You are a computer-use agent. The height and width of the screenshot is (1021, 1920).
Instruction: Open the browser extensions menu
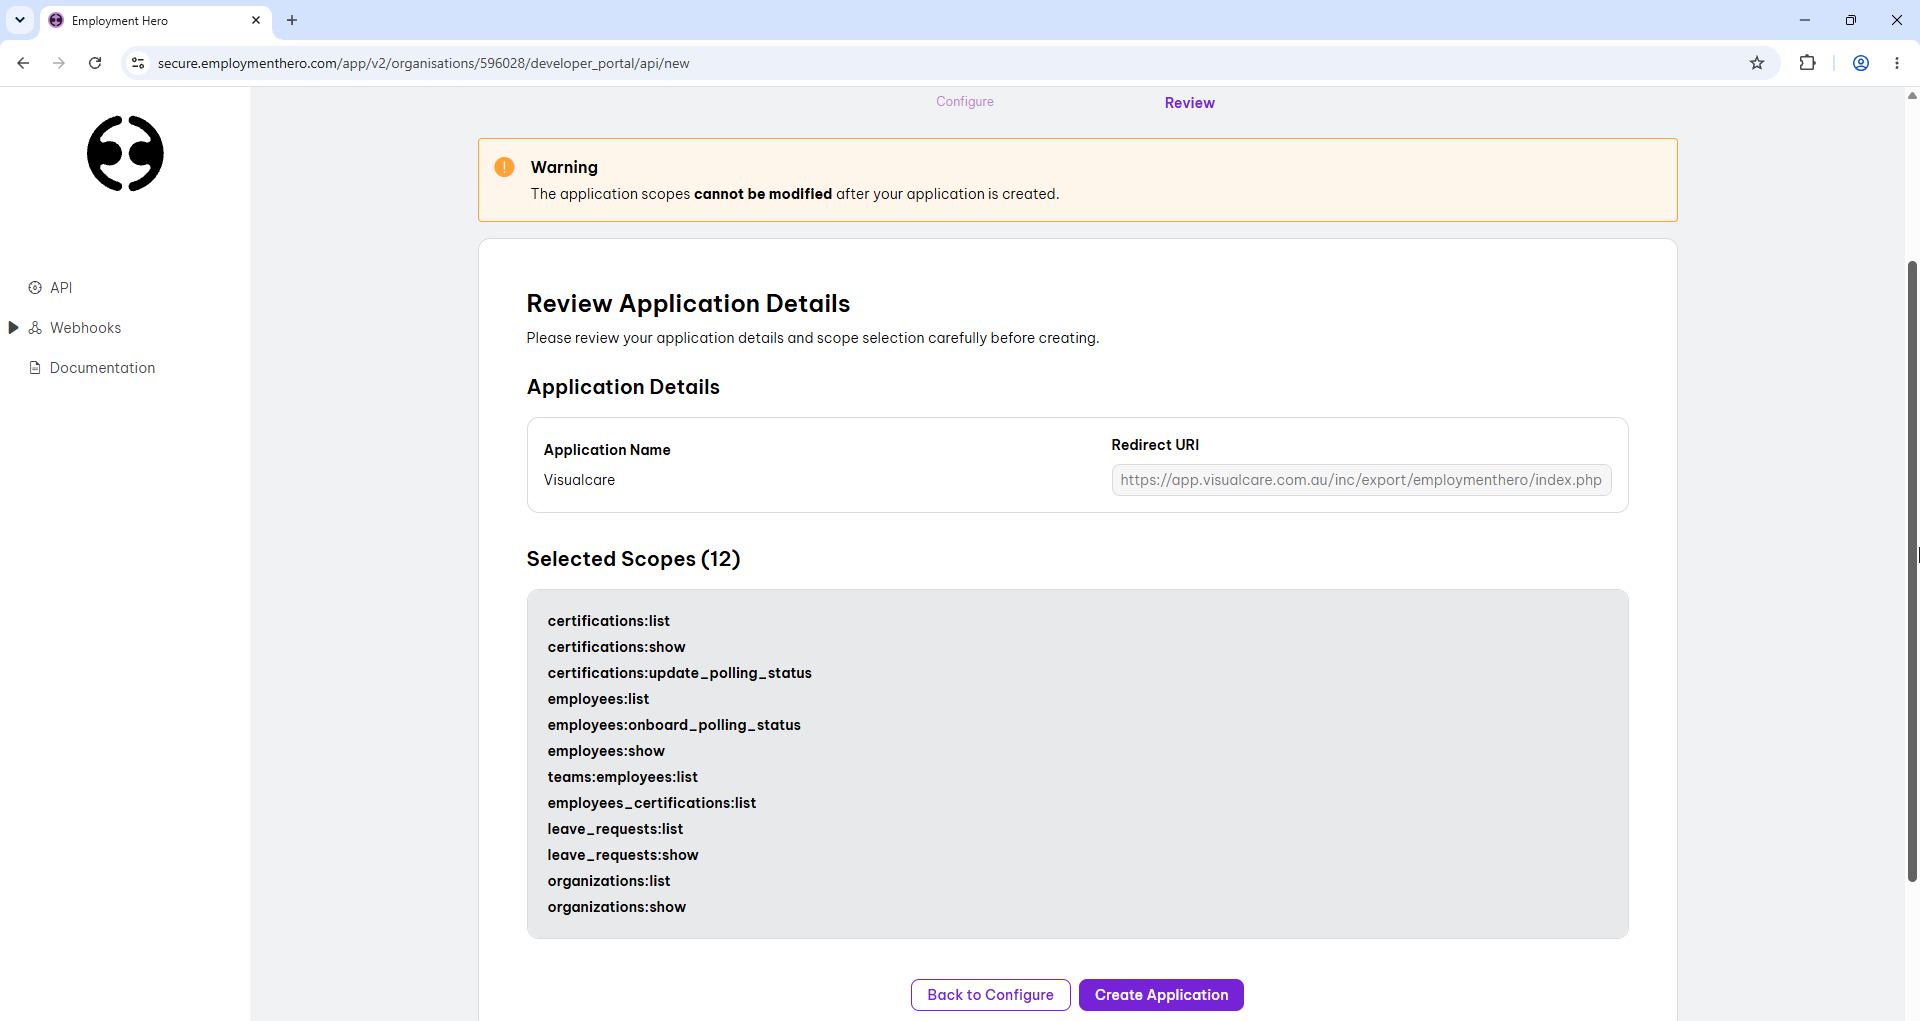tap(1807, 63)
